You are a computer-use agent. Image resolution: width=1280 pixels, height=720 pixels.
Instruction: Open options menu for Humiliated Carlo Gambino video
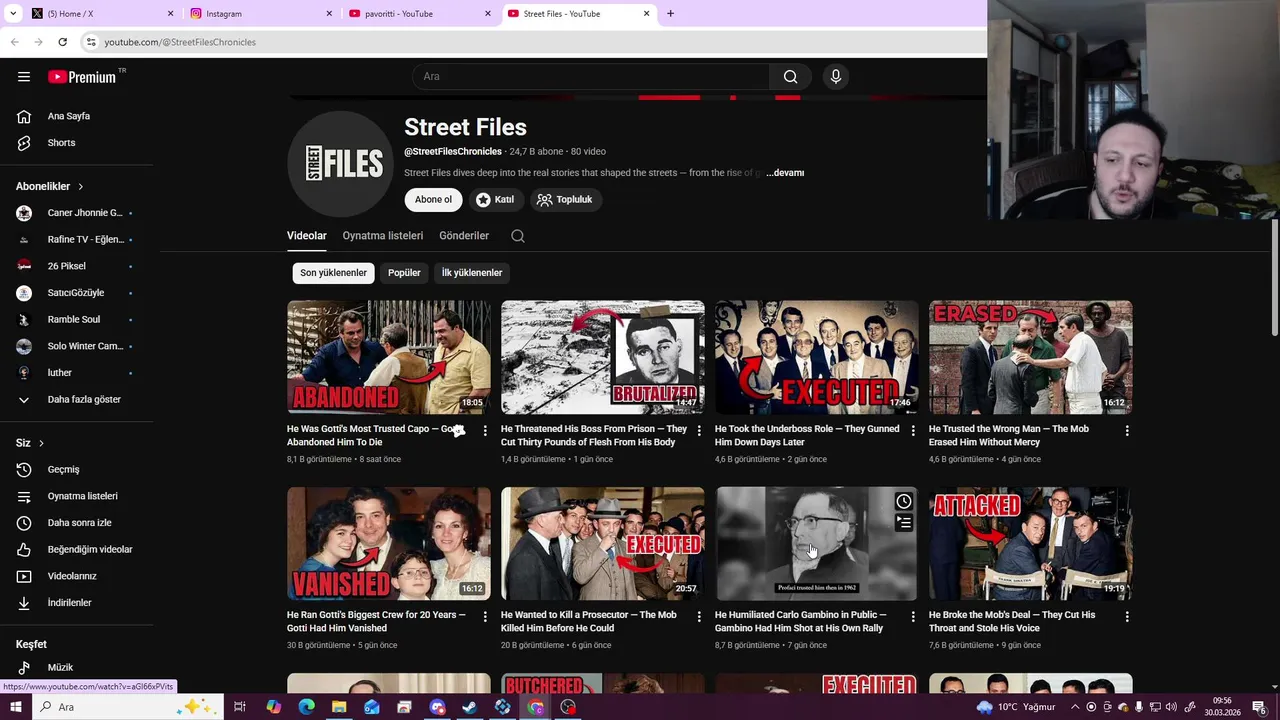click(913, 617)
